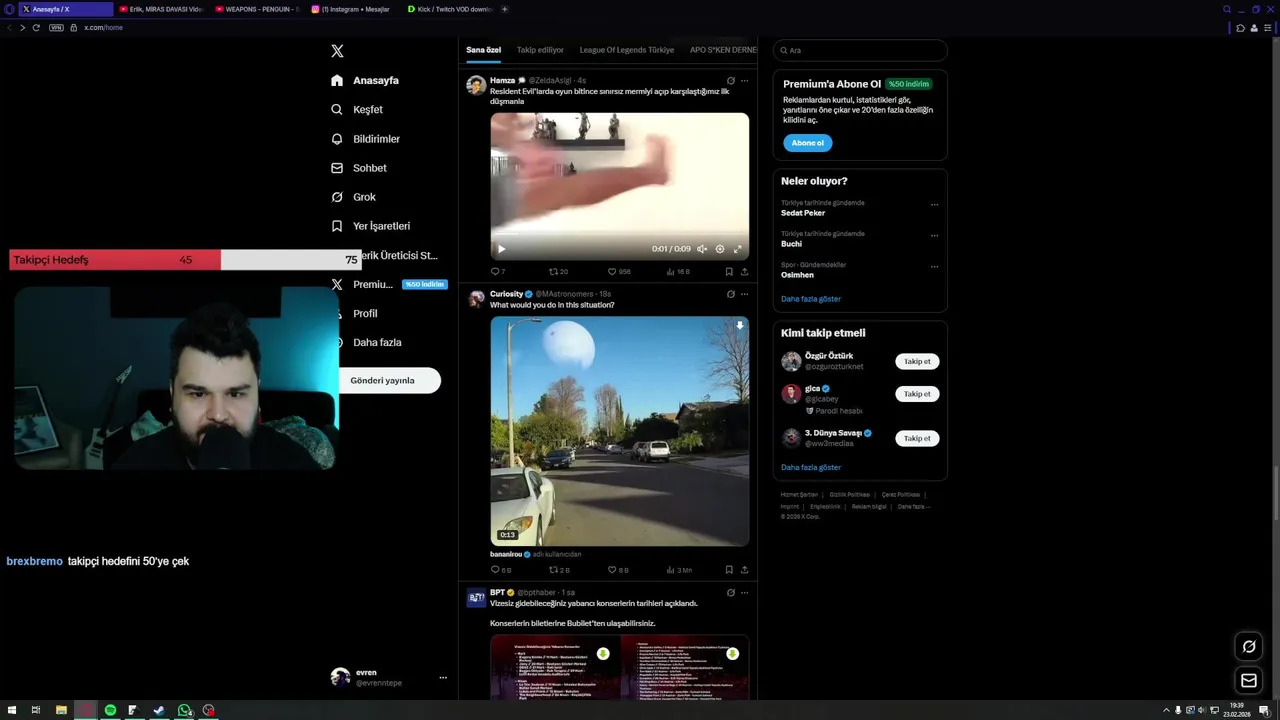The image size is (1280, 720).
Task: Open more options on Hamza's post
Action: 744,81
